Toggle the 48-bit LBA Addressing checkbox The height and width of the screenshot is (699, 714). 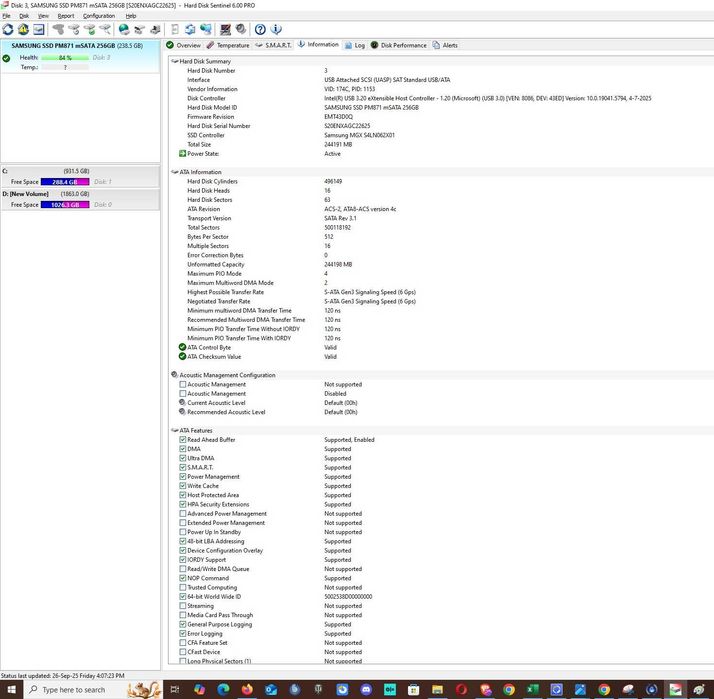[x=183, y=541]
